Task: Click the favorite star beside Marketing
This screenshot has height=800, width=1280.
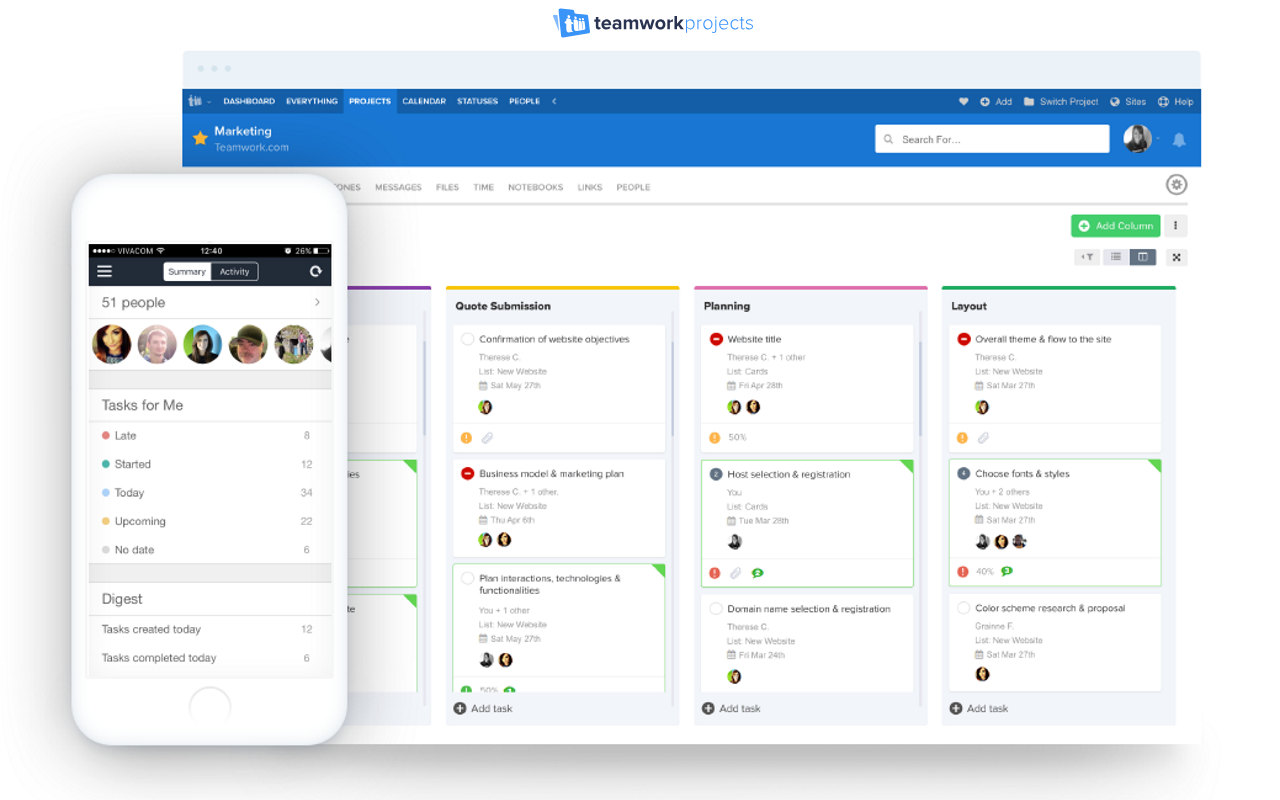Action: 200,138
